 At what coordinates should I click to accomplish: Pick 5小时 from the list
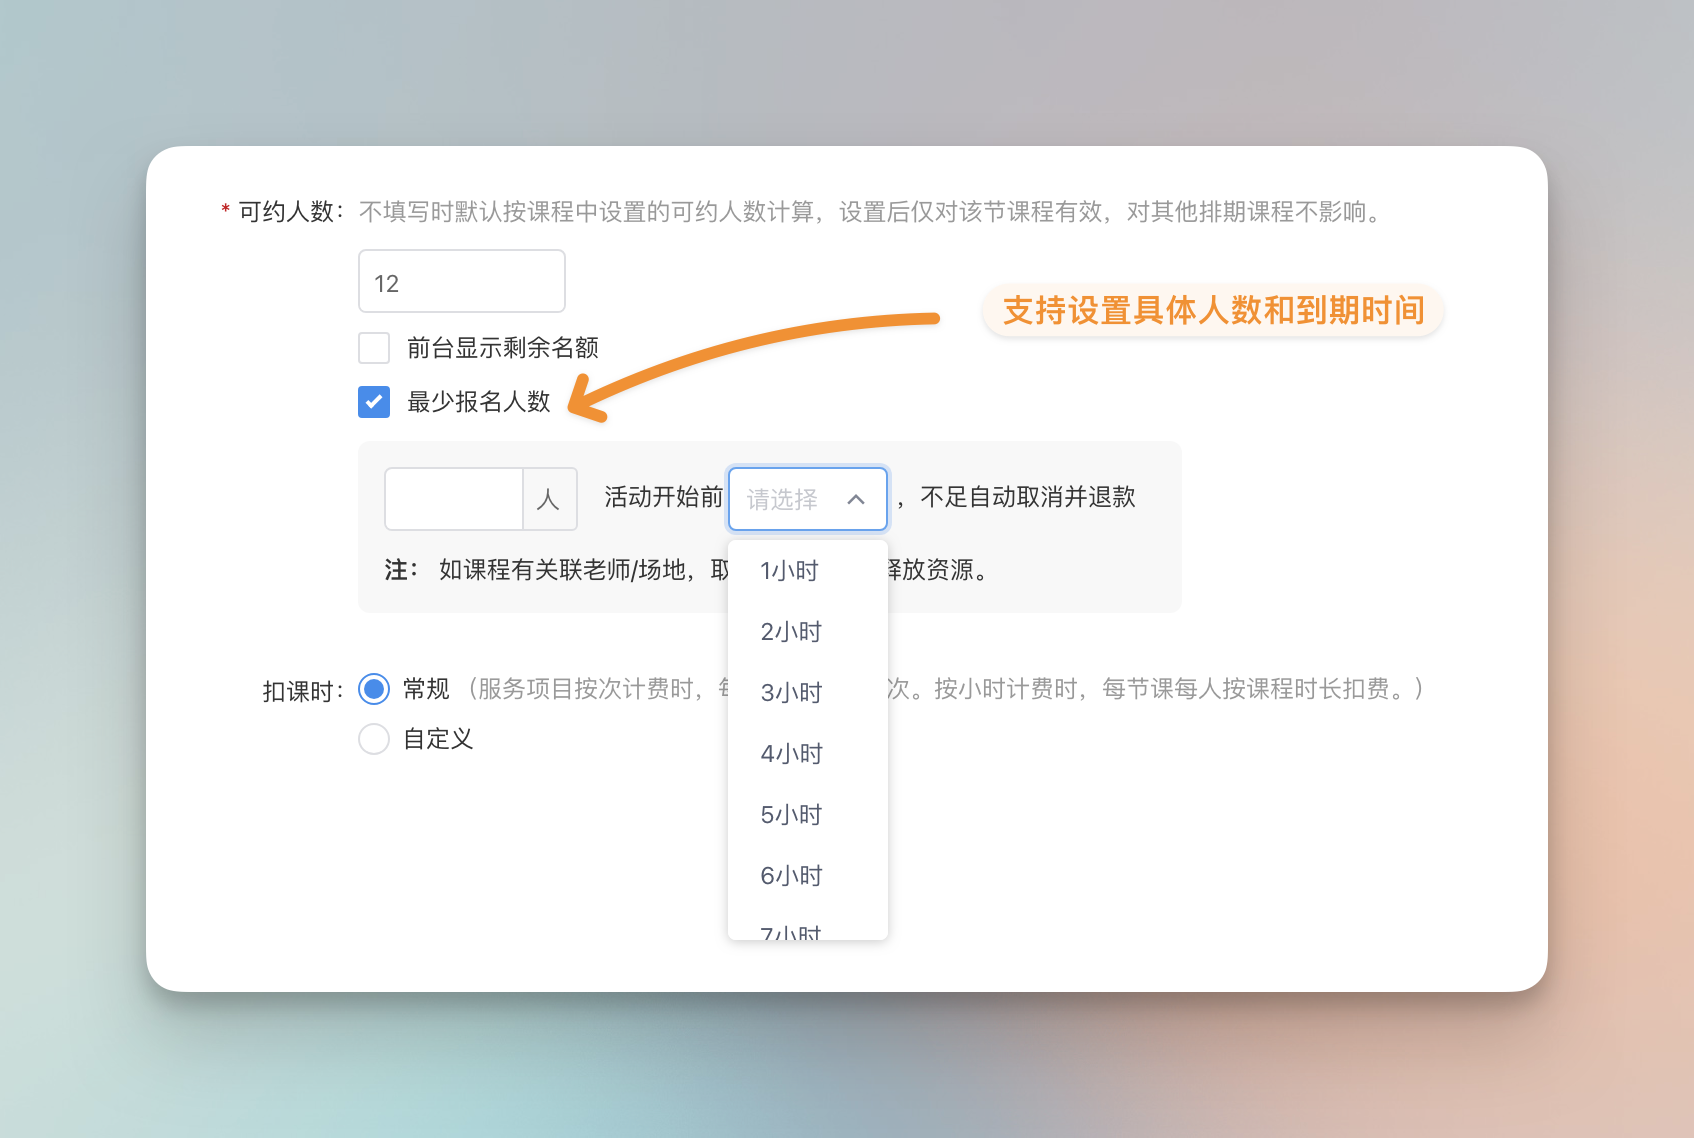click(791, 815)
